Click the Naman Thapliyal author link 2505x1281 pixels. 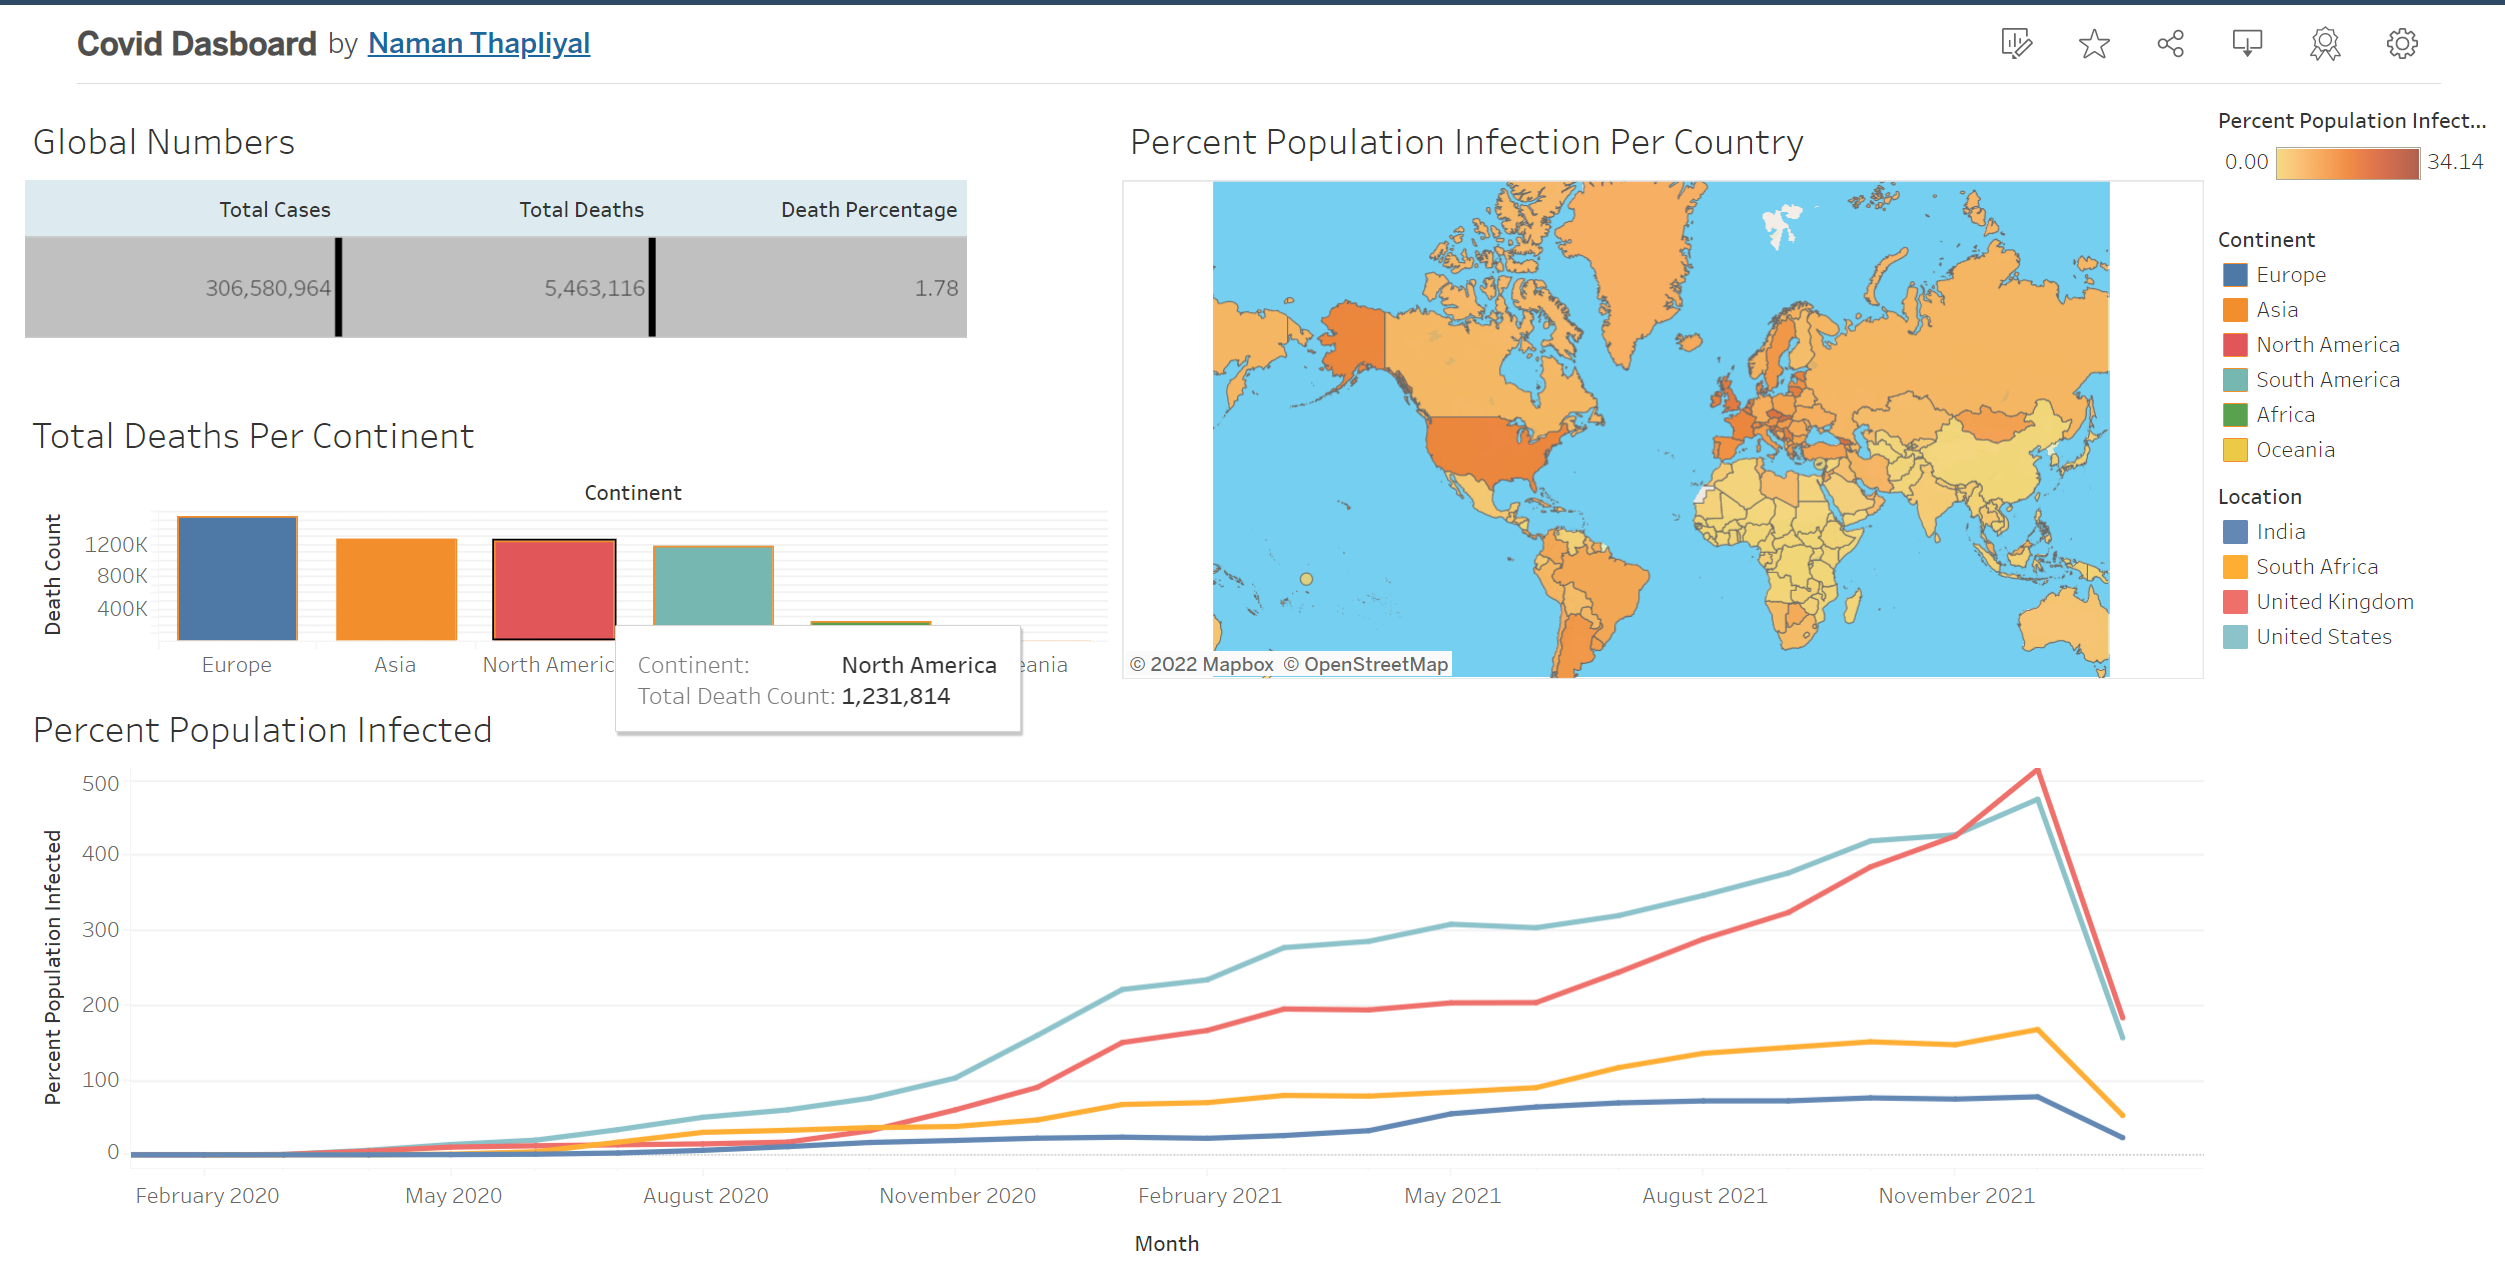[x=478, y=42]
